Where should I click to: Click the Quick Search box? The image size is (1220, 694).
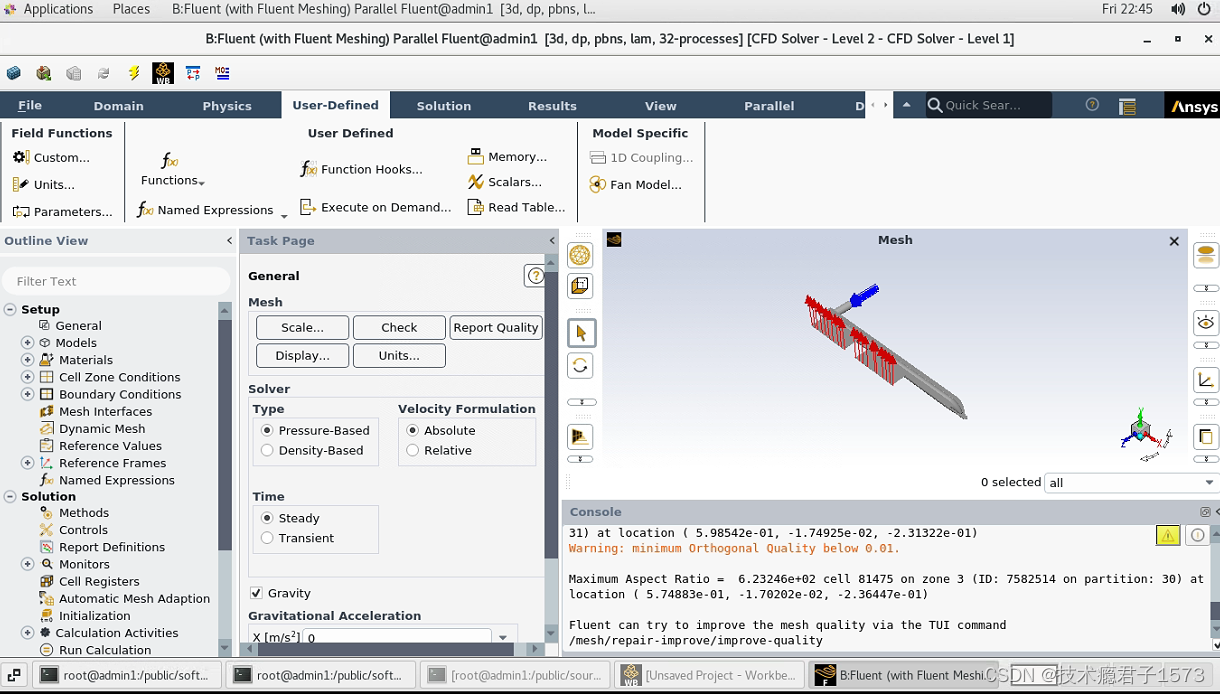pyautogui.click(x=988, y=104)
